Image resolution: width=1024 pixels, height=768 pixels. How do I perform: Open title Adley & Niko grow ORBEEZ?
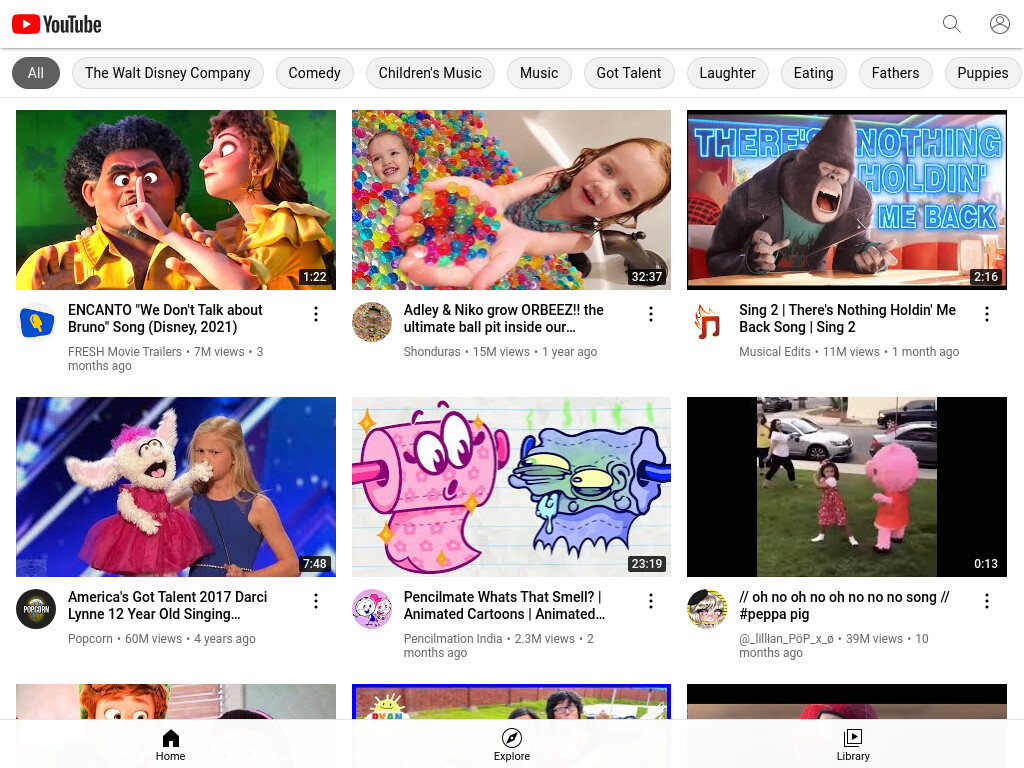click(504, 319)
